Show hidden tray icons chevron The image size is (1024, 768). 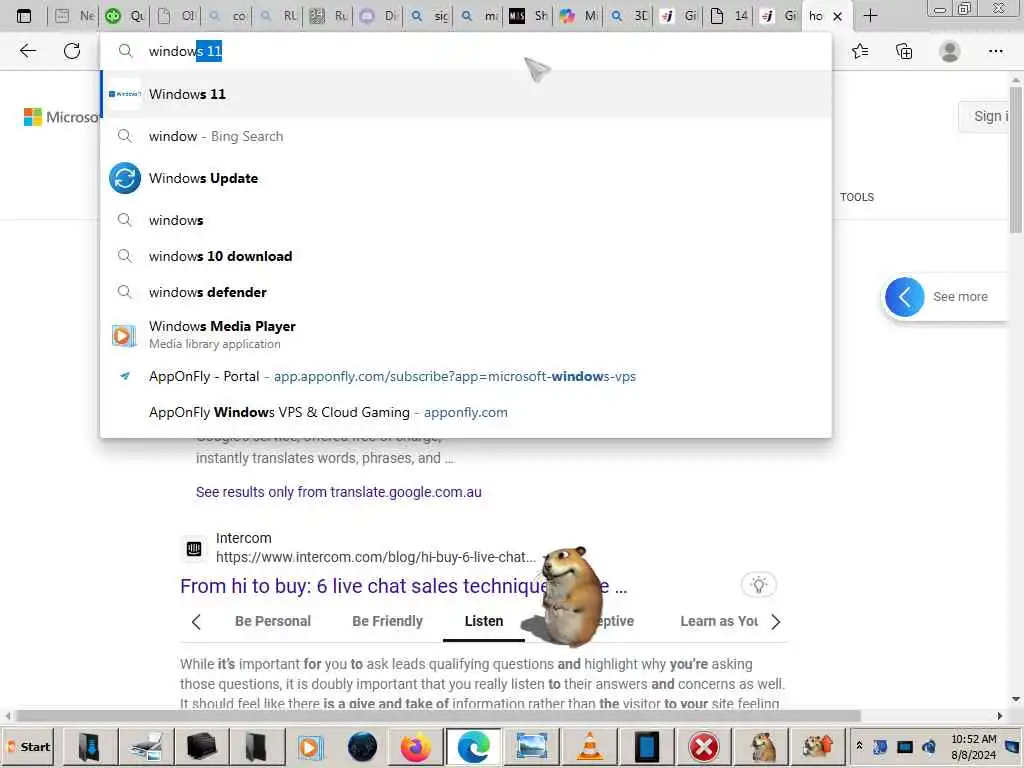859,746
